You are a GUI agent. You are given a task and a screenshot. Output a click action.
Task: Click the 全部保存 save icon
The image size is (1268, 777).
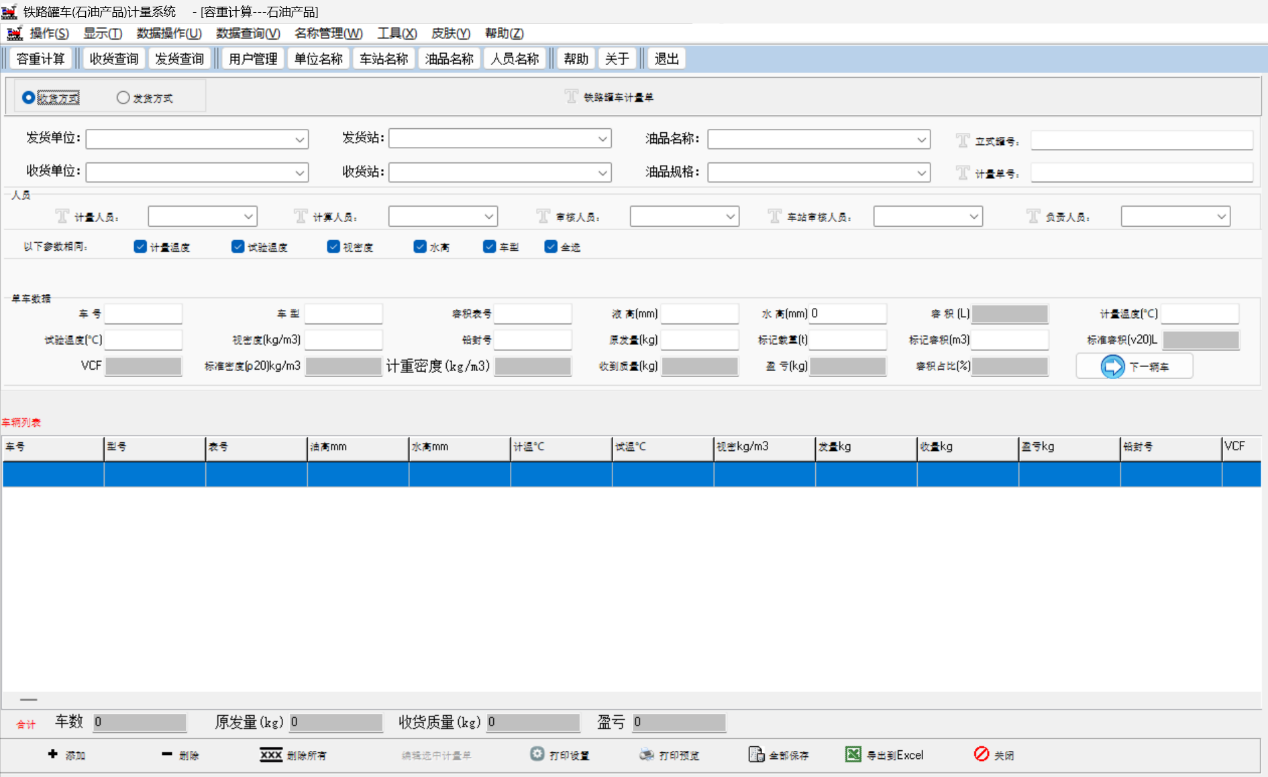(x=756, y=755)
